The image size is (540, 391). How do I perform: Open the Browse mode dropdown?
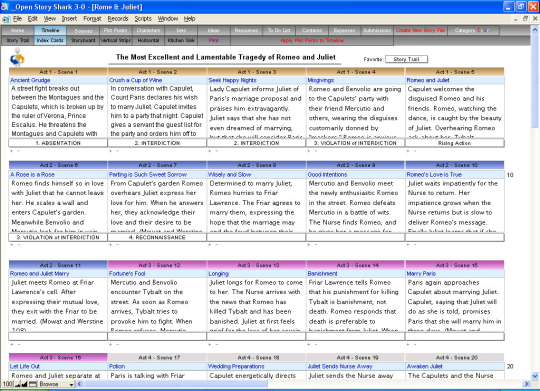[56, 384]
